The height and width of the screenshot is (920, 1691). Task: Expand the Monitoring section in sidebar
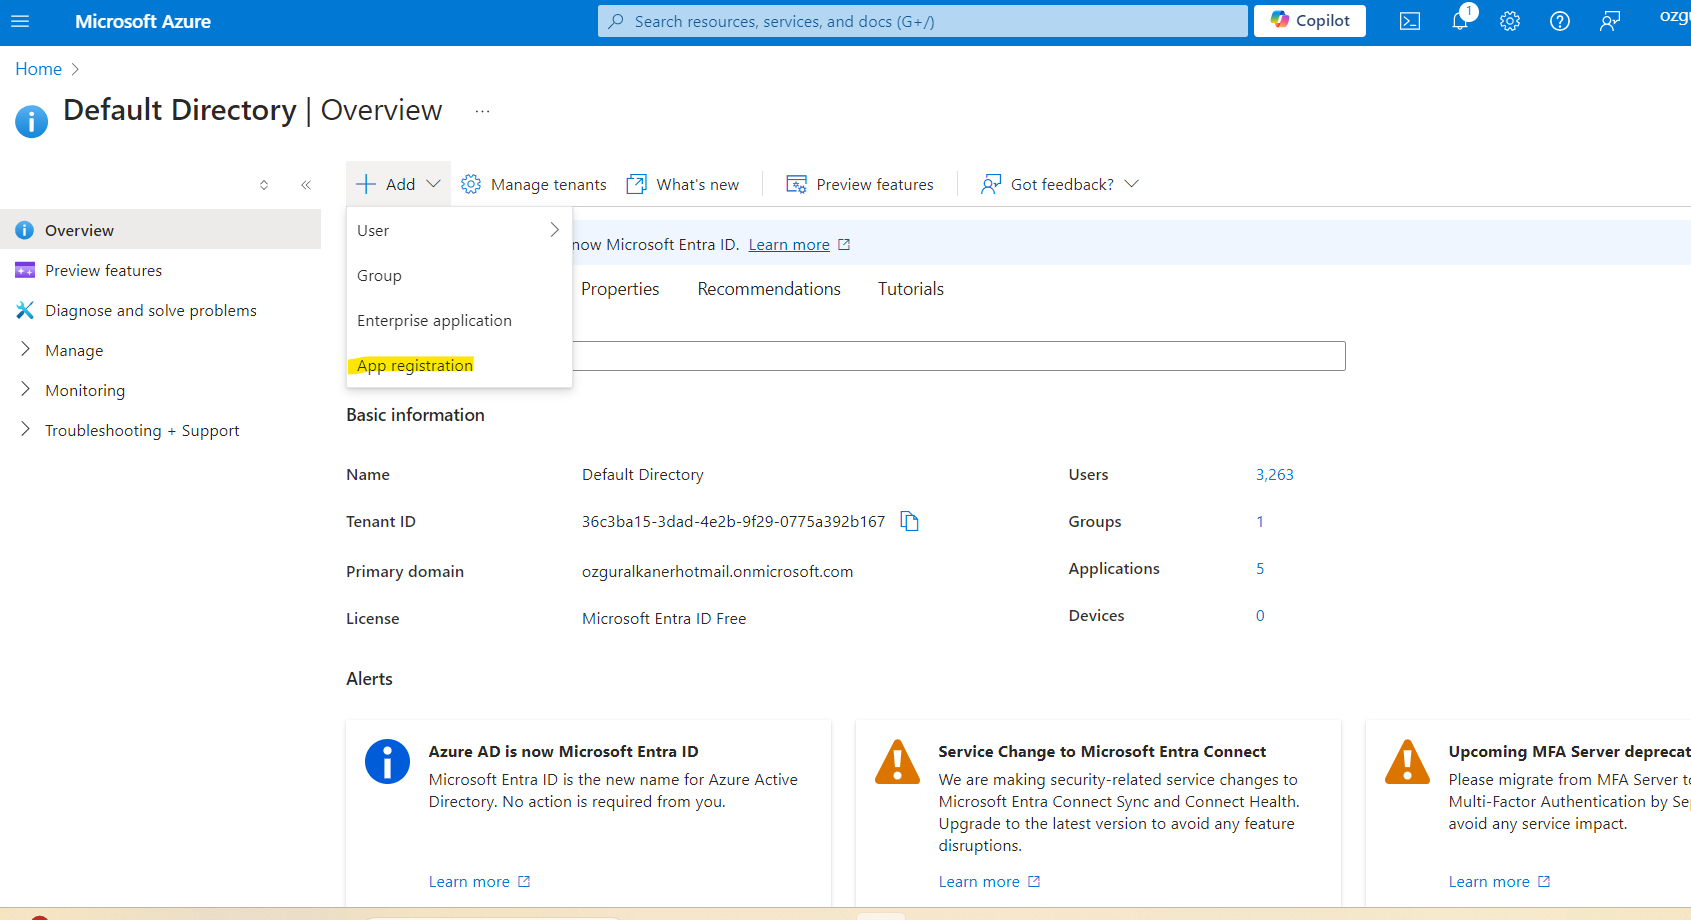(85, 391)
